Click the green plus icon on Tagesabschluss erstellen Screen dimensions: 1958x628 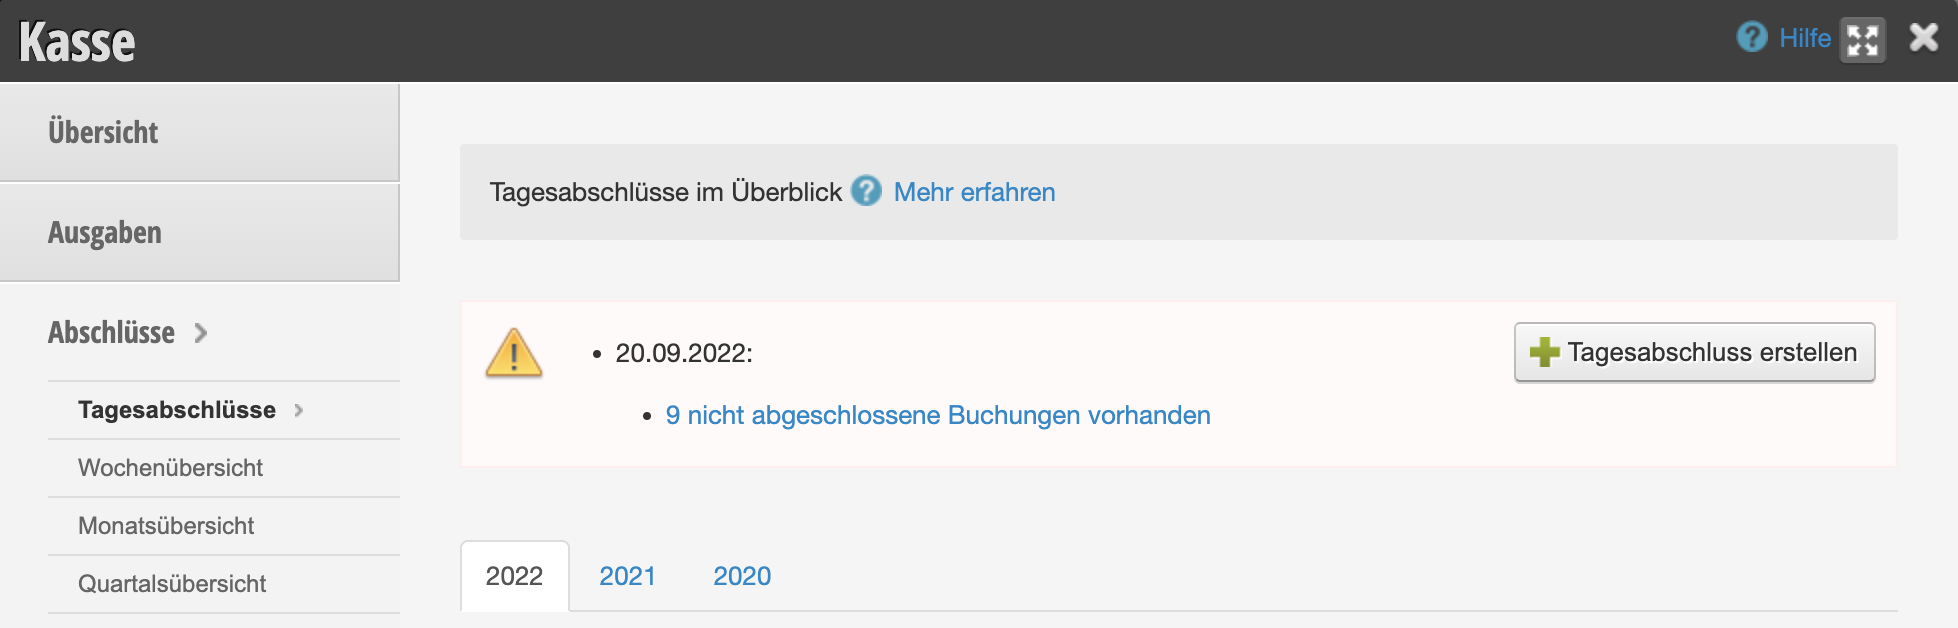point(1544,352)
